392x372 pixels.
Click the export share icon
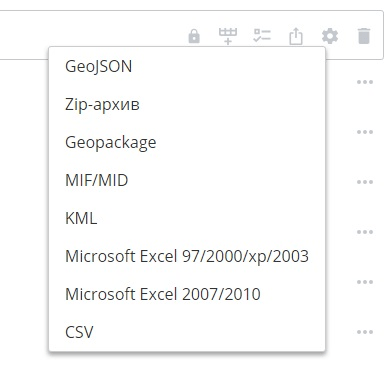[296, 36]
